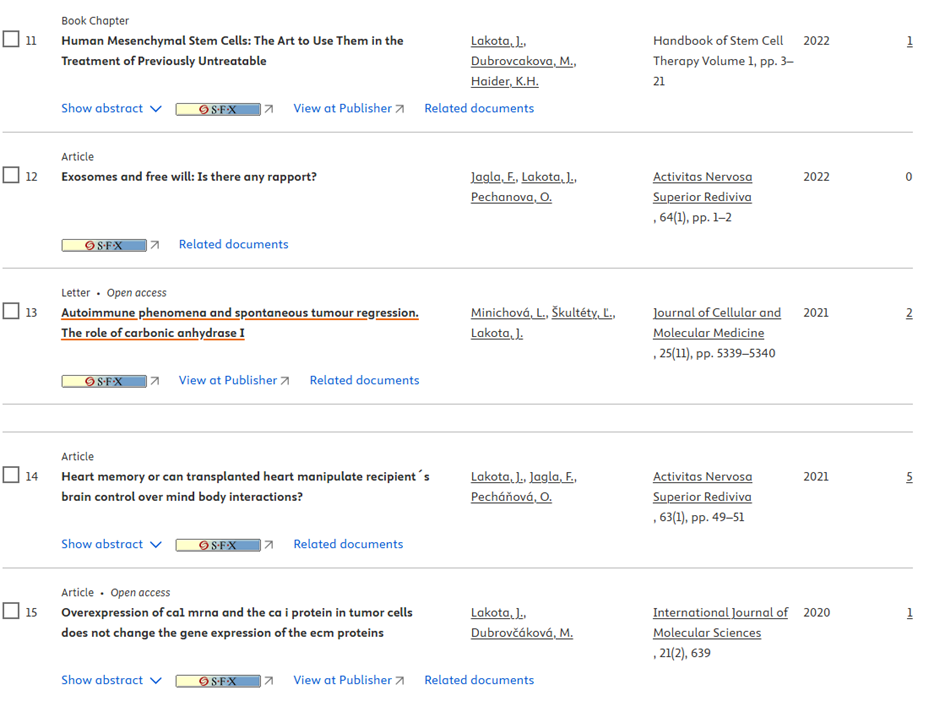Click SFX icon for result 13

click(104, 381)
